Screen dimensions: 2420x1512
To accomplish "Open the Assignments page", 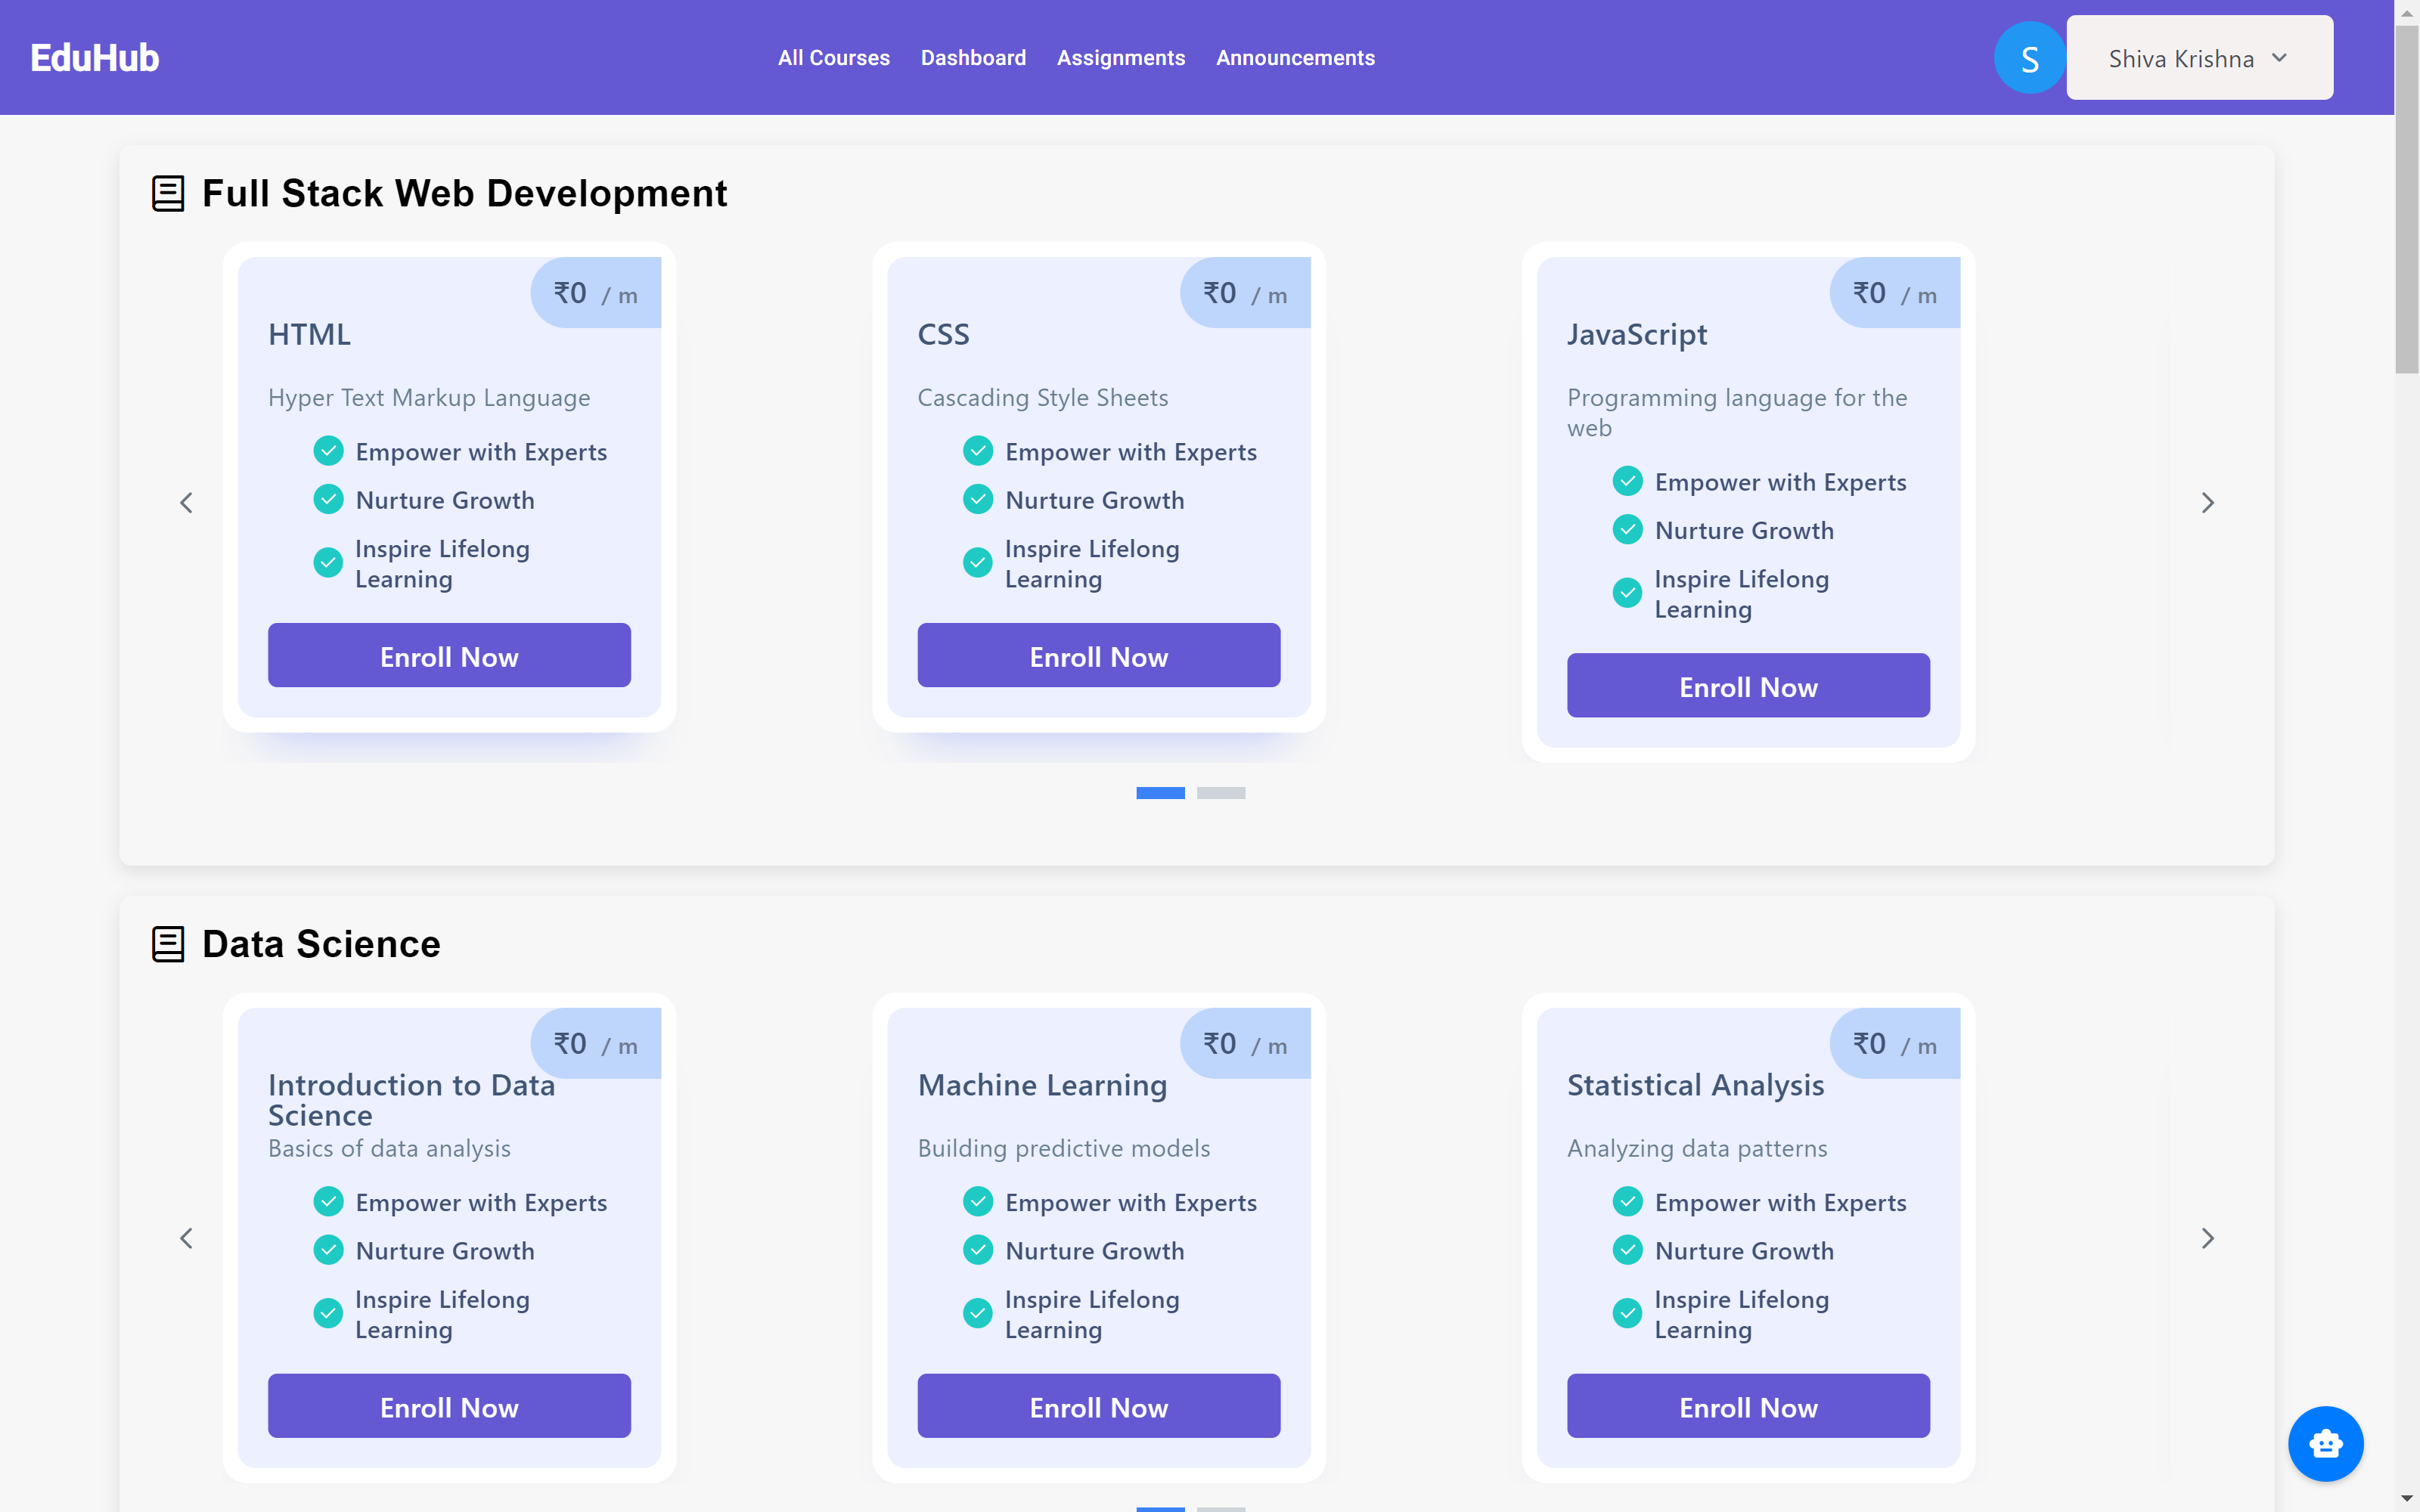I will coord(1120,57).
